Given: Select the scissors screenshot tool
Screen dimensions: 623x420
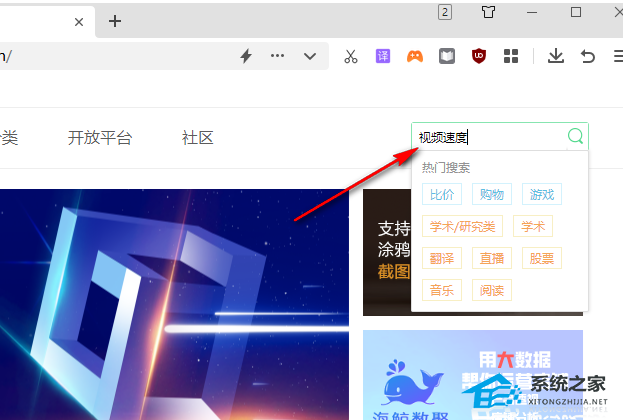Looking at the screenshot, I should click(x=350, y=56).
